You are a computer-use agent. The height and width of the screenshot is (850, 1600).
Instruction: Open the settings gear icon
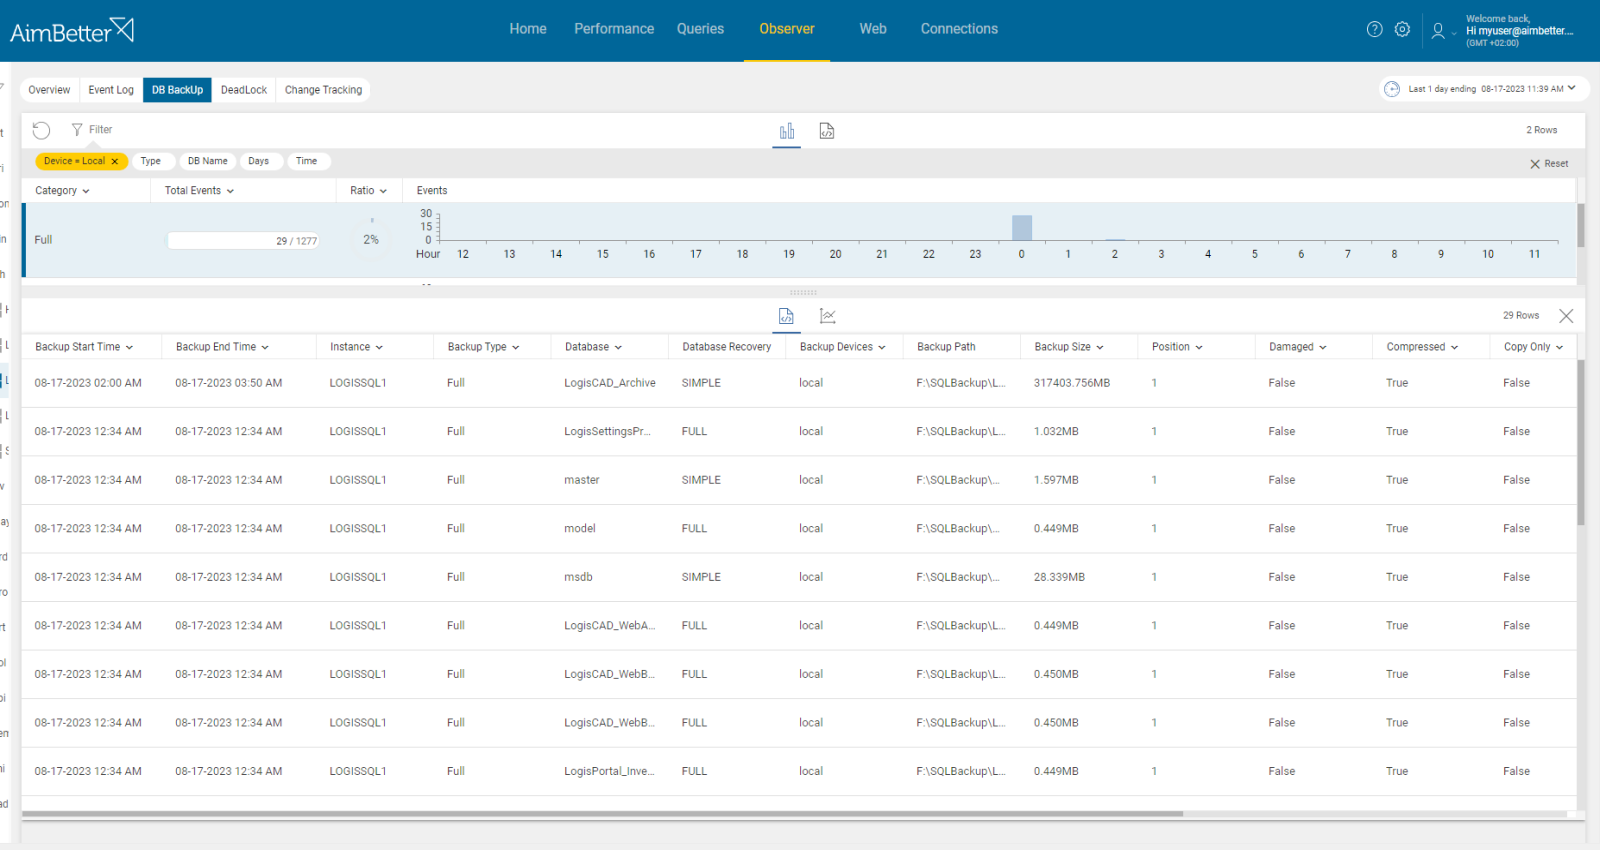coord(1403,29)
